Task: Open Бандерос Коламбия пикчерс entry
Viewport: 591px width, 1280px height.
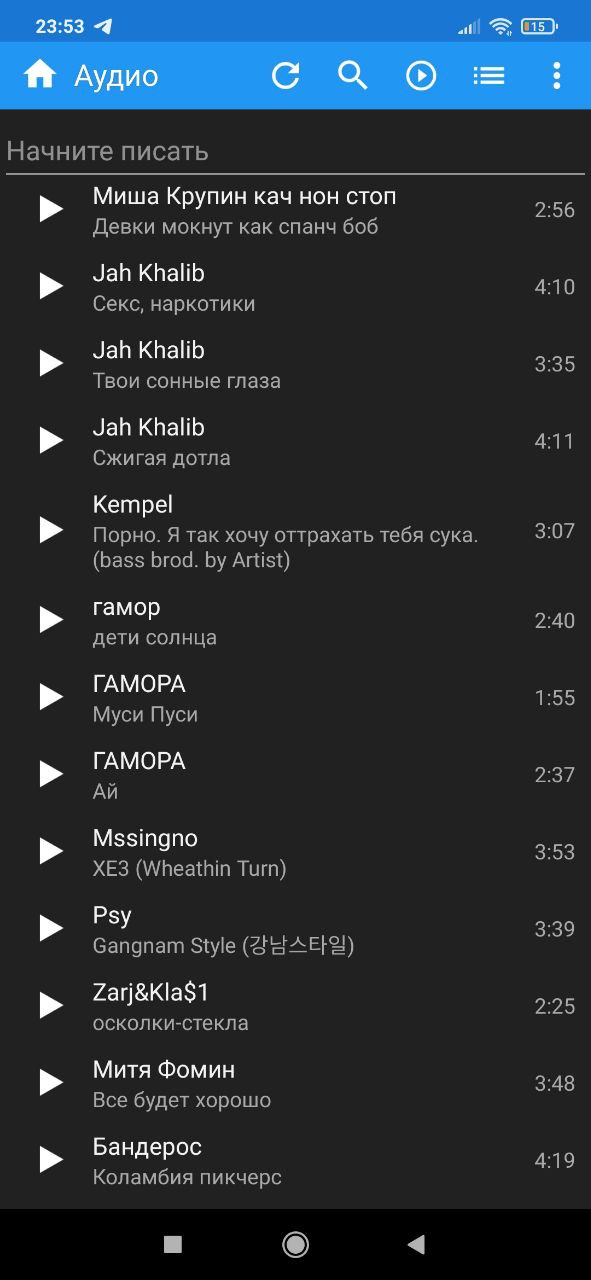Action: tap(295, 1160)
